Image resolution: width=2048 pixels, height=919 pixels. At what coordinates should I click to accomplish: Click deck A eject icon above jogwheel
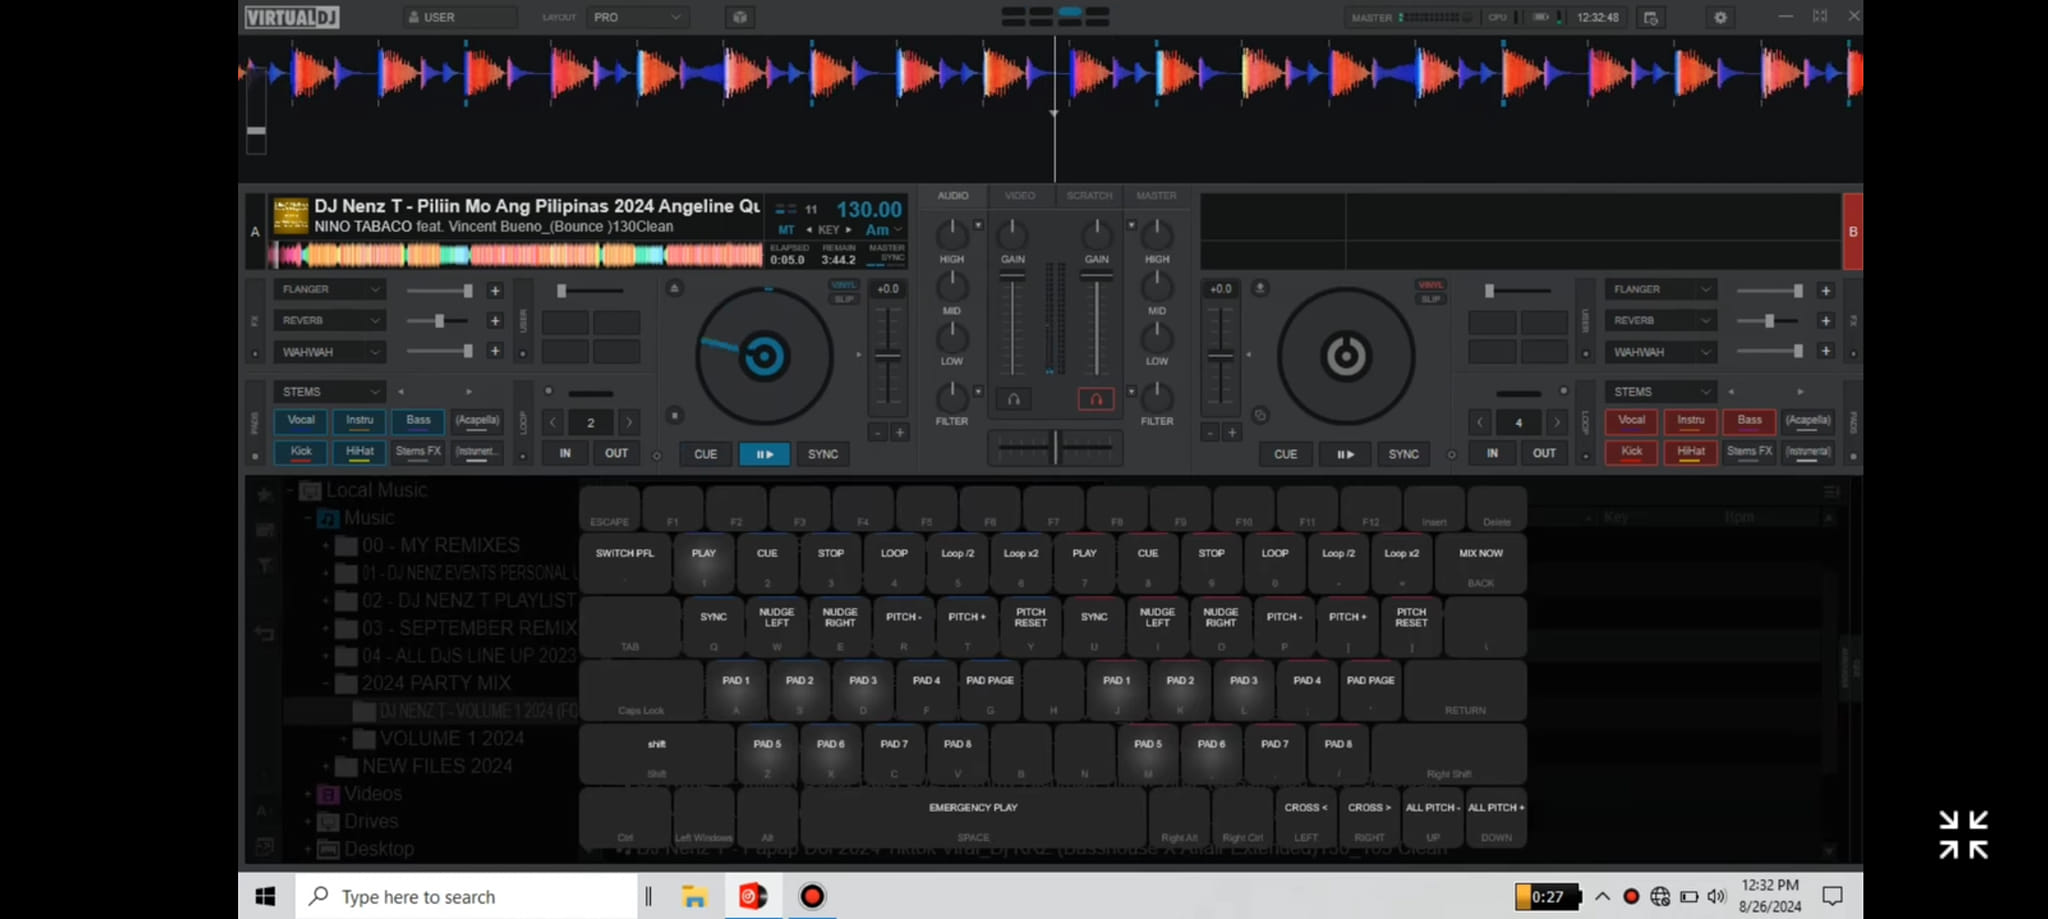tap(674, 288)
